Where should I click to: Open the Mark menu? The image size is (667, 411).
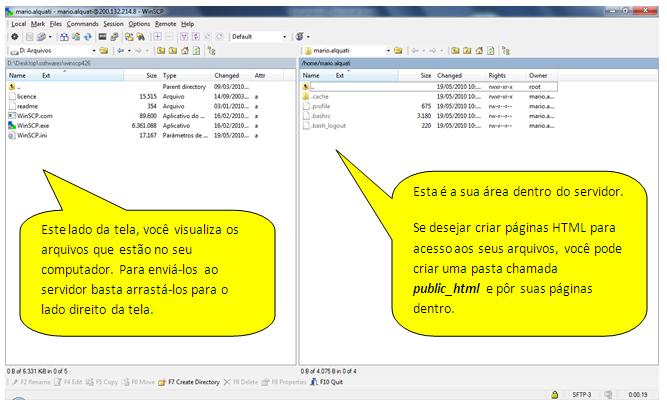tap(38, 24)
